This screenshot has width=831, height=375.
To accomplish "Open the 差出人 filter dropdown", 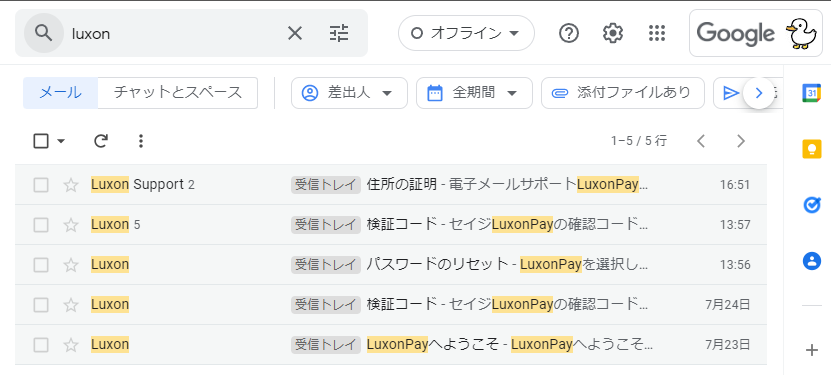I will click(x=349, y=93).
